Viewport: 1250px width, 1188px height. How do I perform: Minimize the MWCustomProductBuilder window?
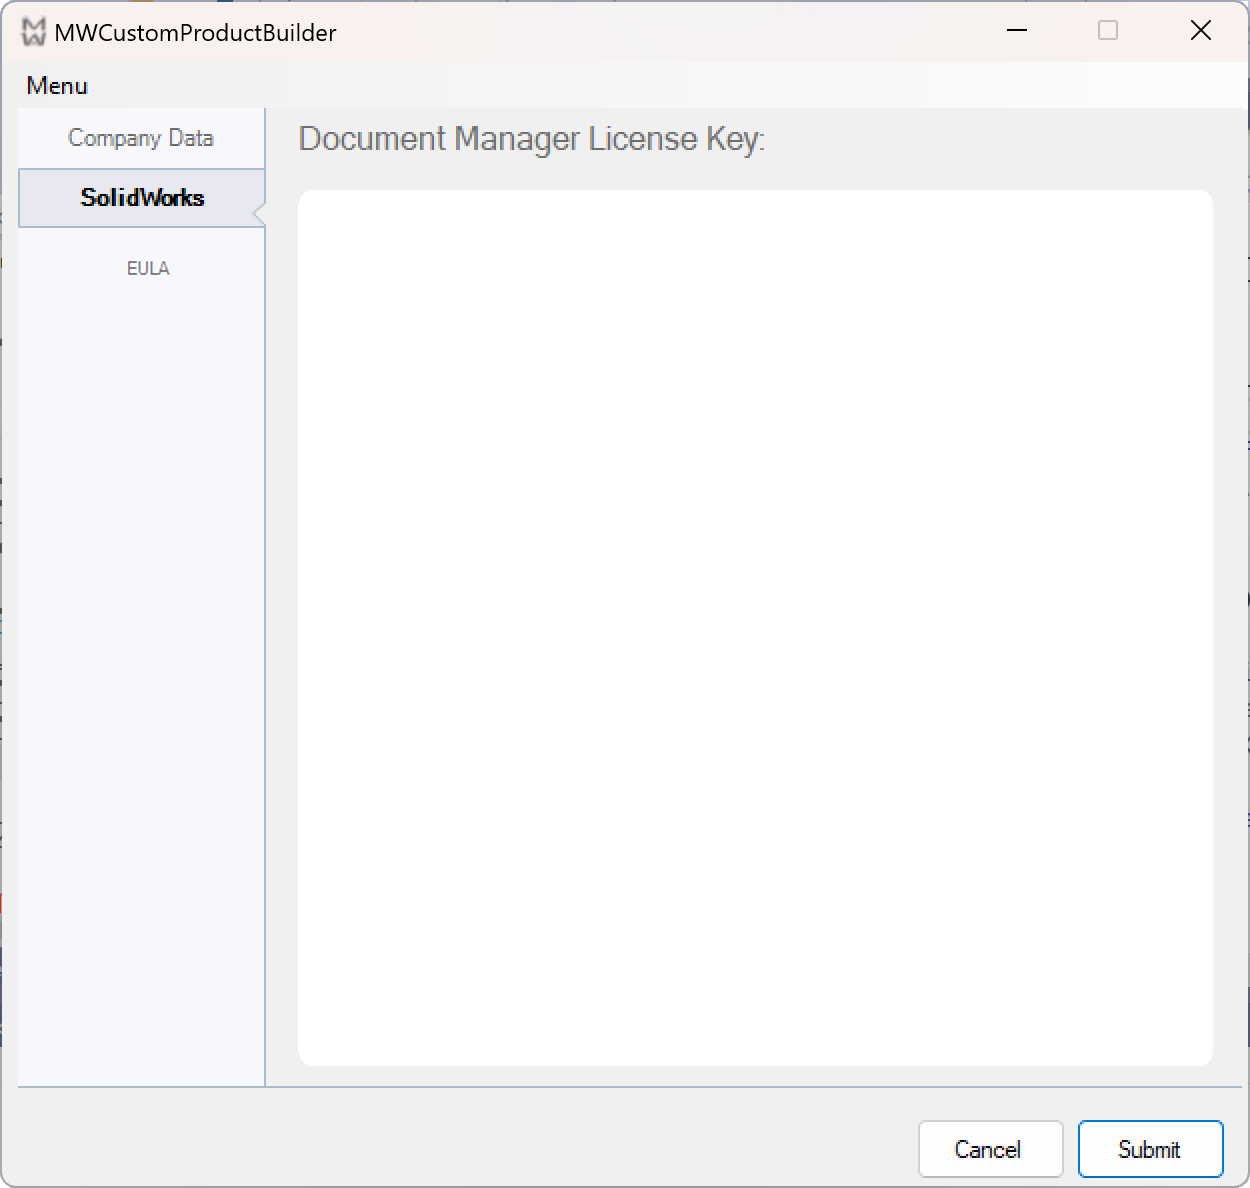[1017, 31]
